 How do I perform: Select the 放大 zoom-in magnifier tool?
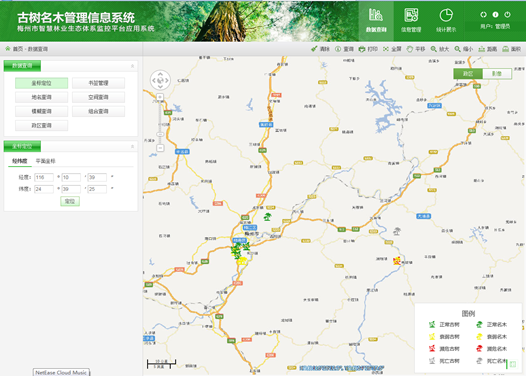point(439,49)
